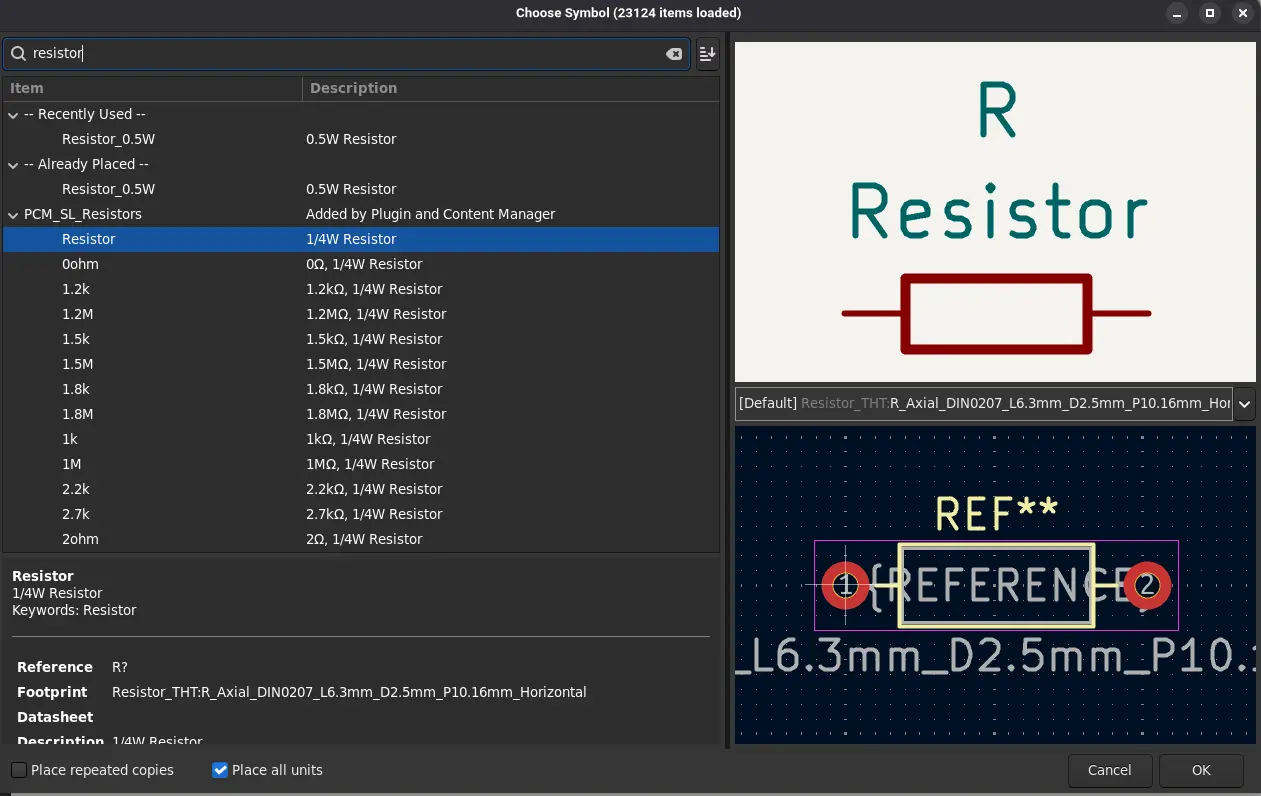
Task: Clear the resistor search text
Action: (x=674, y=54)
